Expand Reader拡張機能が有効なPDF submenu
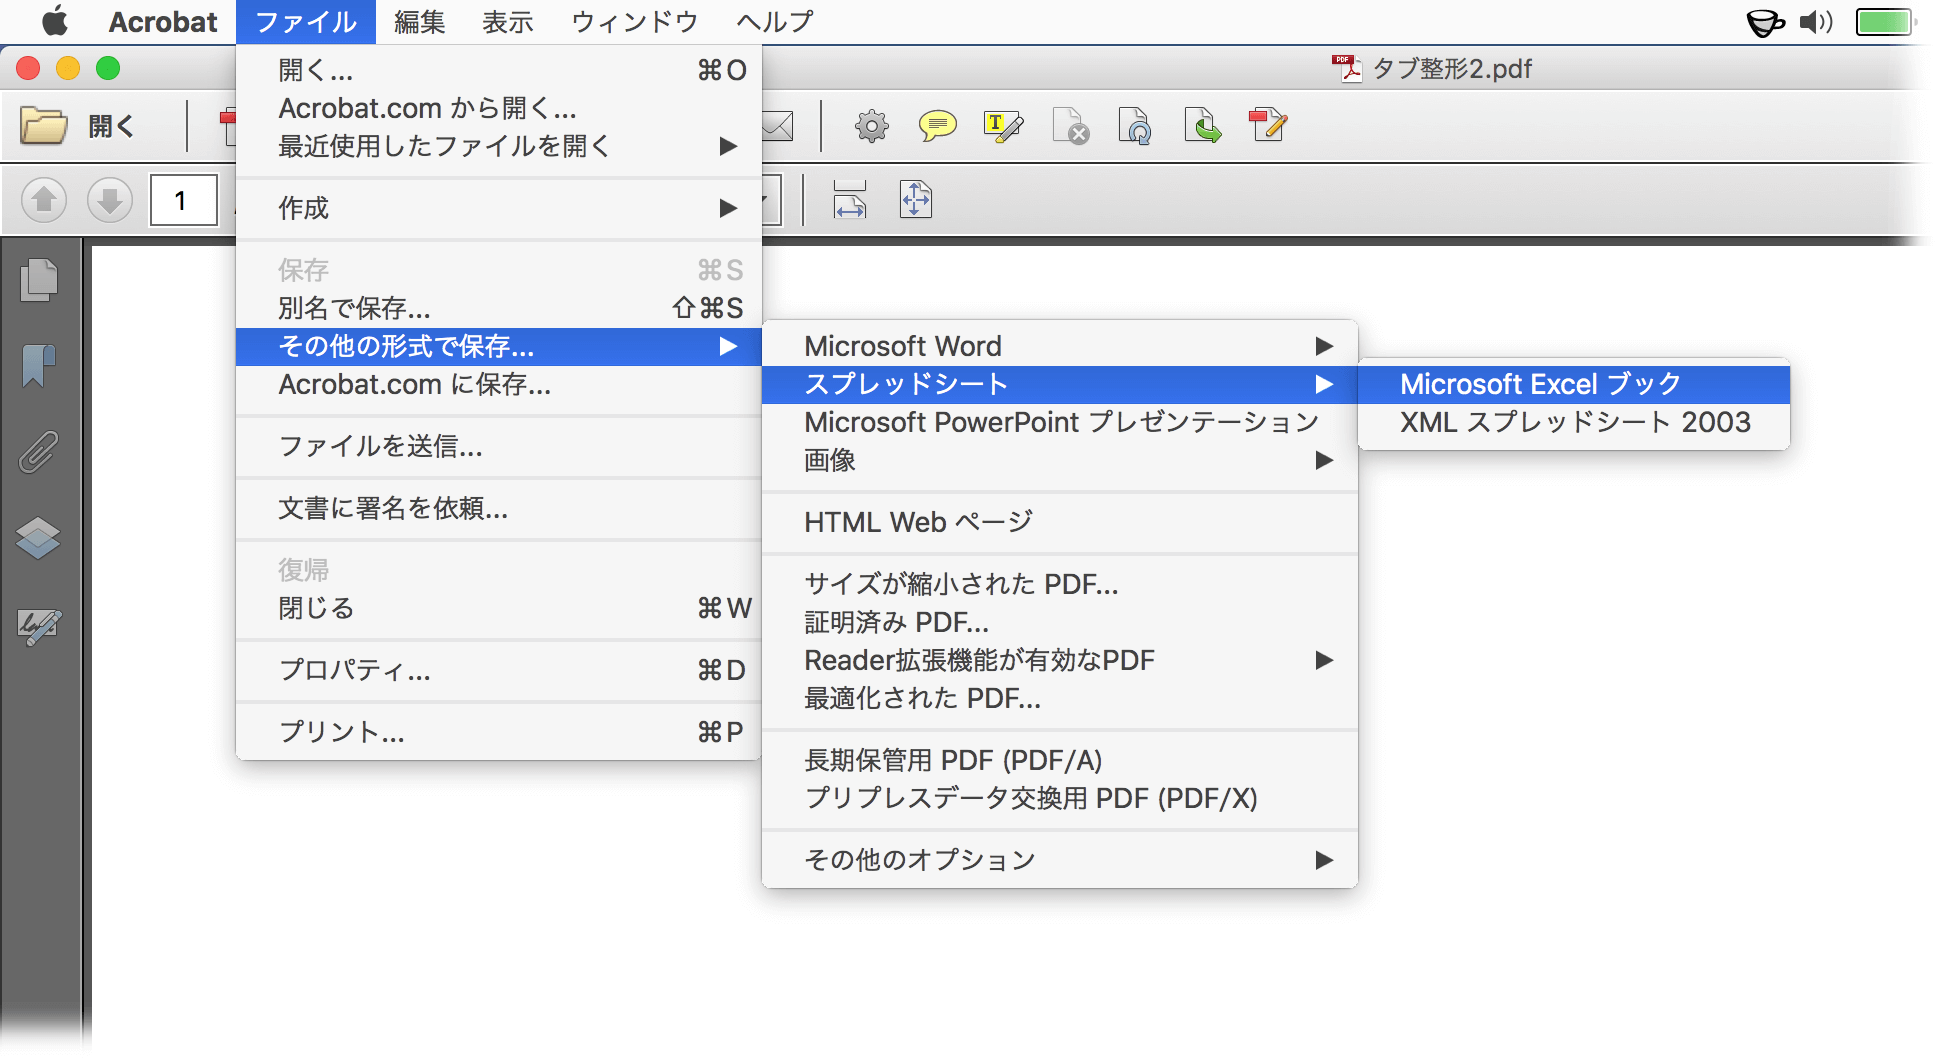The image size is (1938, 1058). [1060, 660]
